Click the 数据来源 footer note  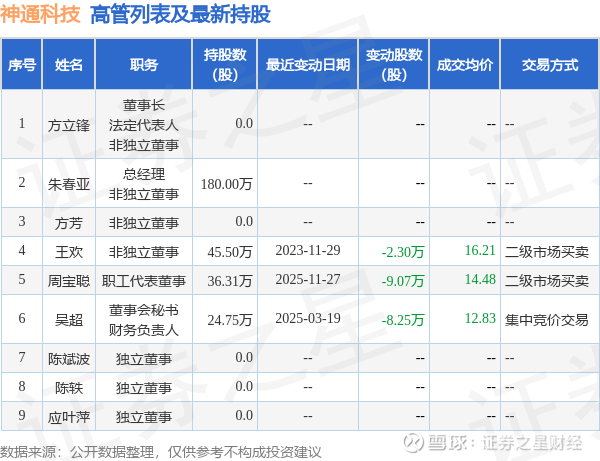(x=161, y=452)
